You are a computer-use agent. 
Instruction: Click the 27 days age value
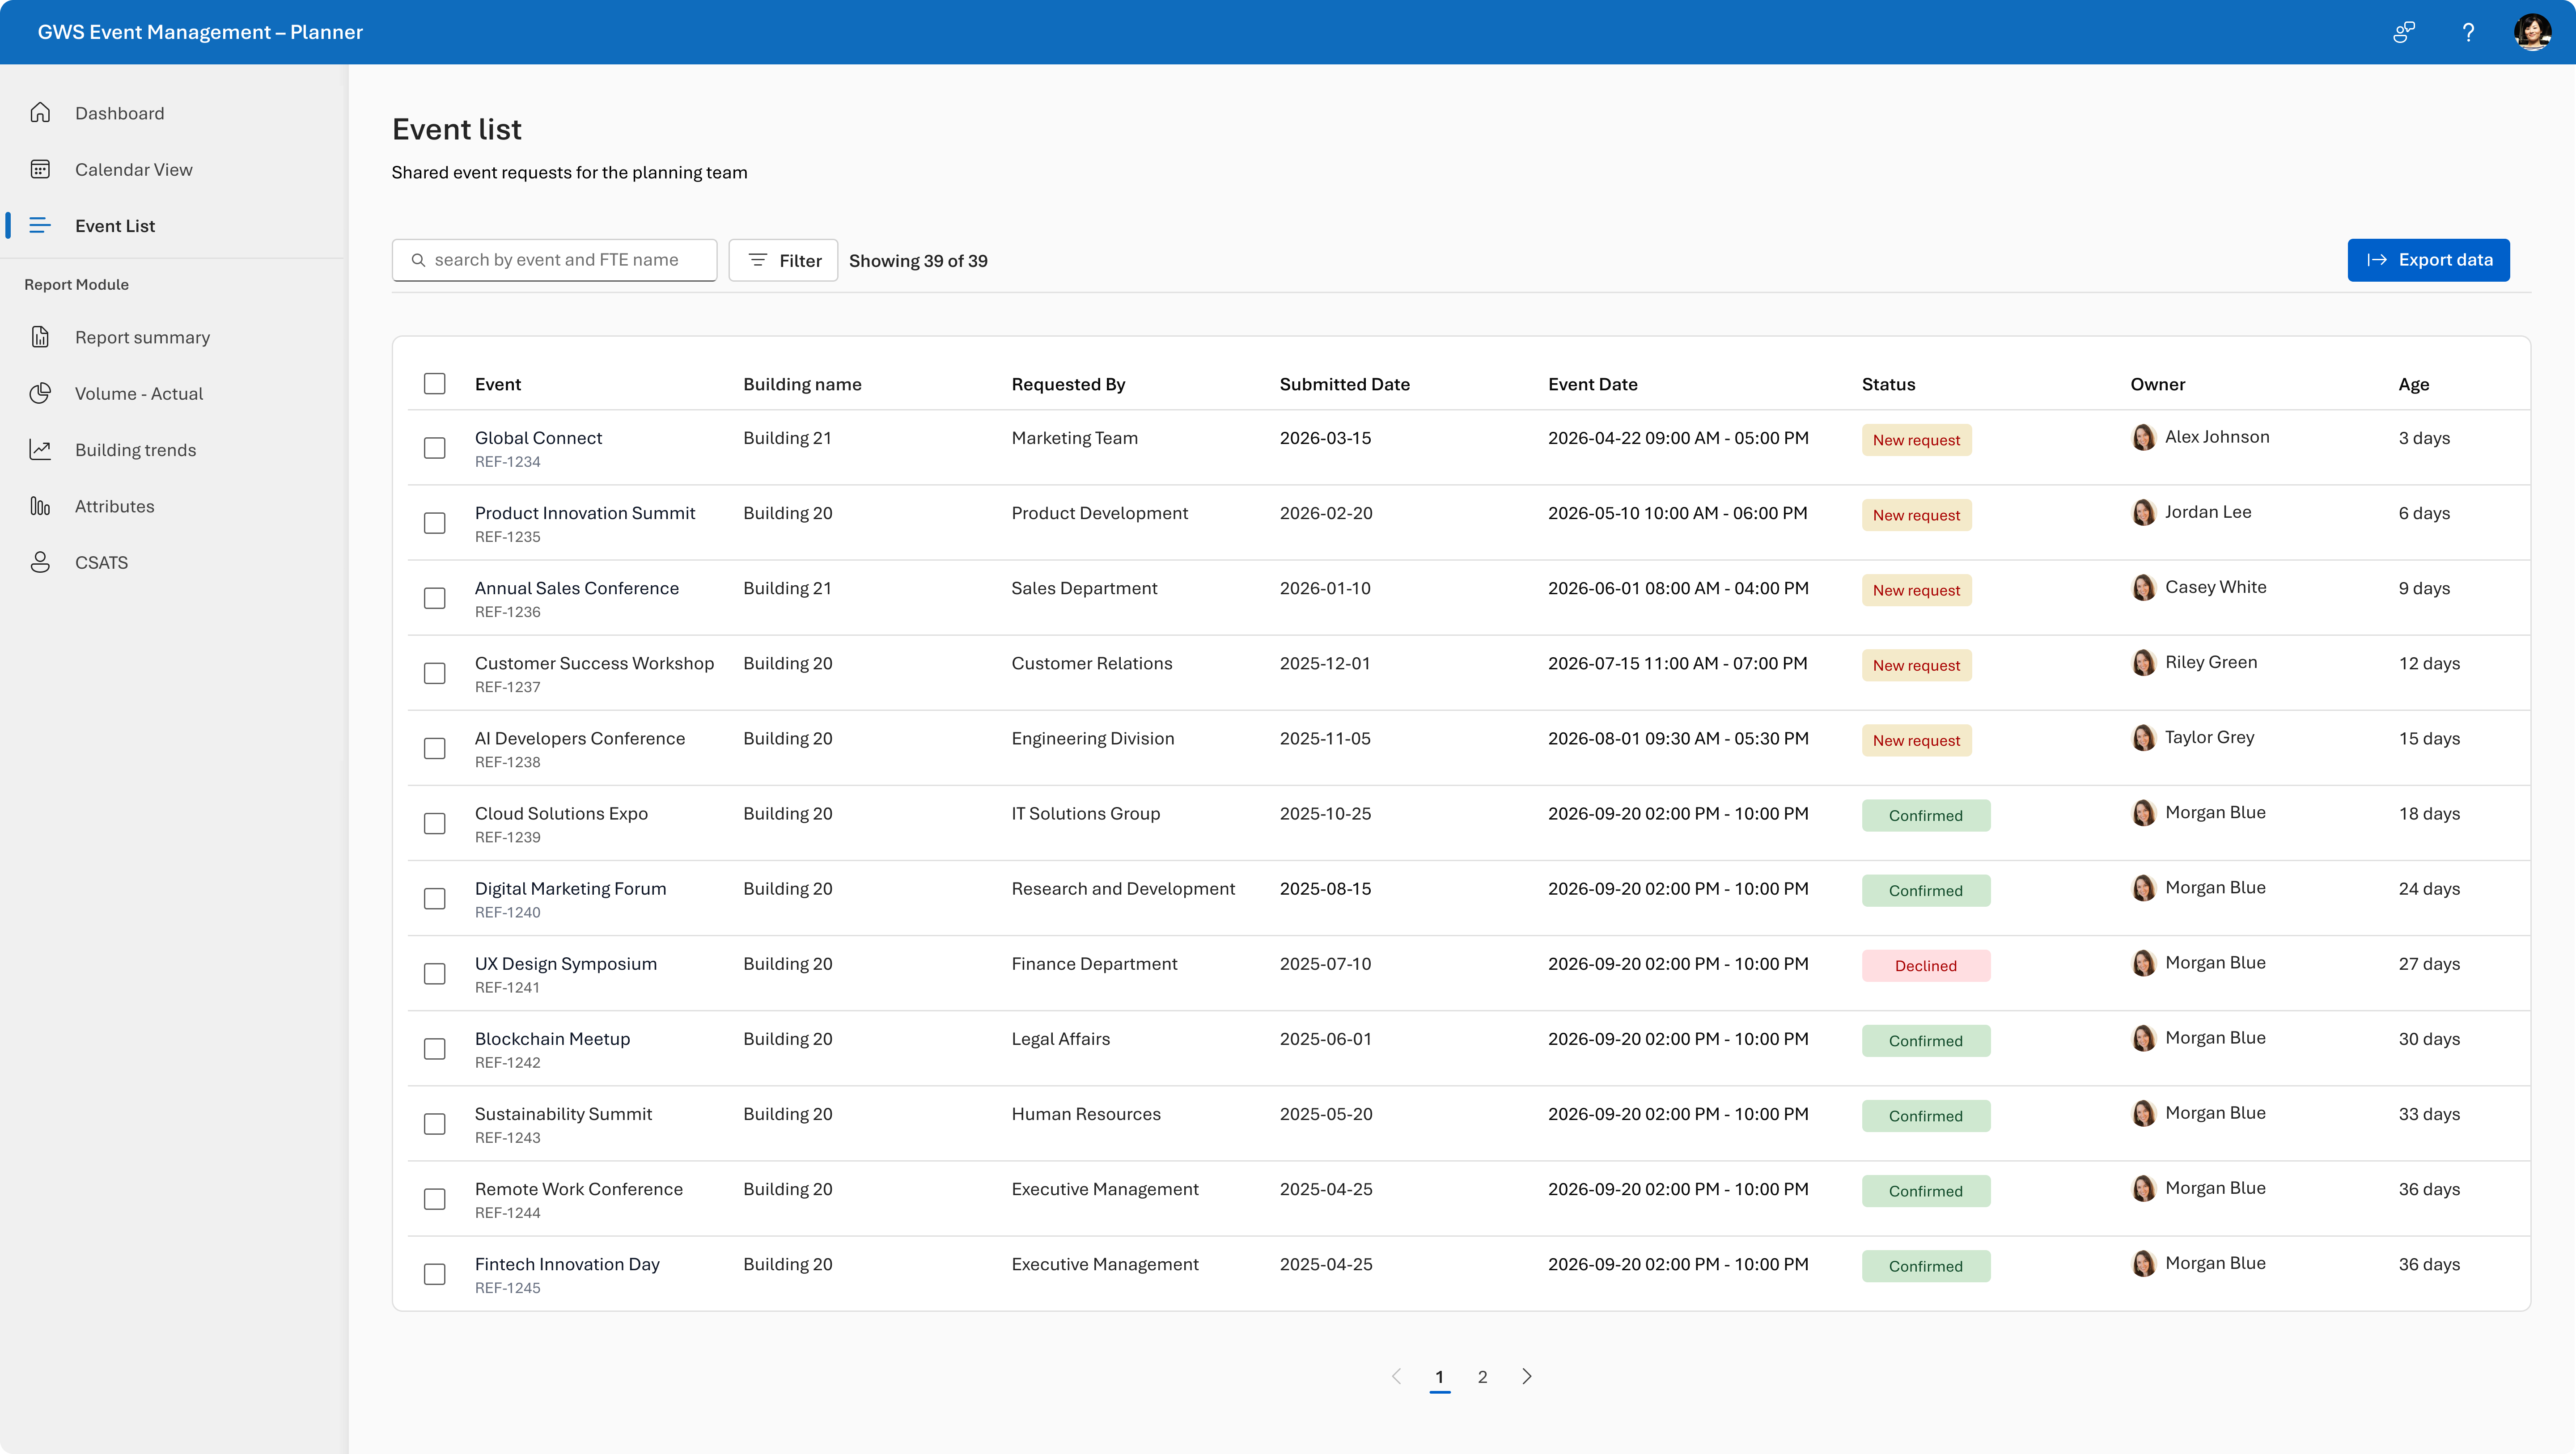click(x=2429, y=964)
